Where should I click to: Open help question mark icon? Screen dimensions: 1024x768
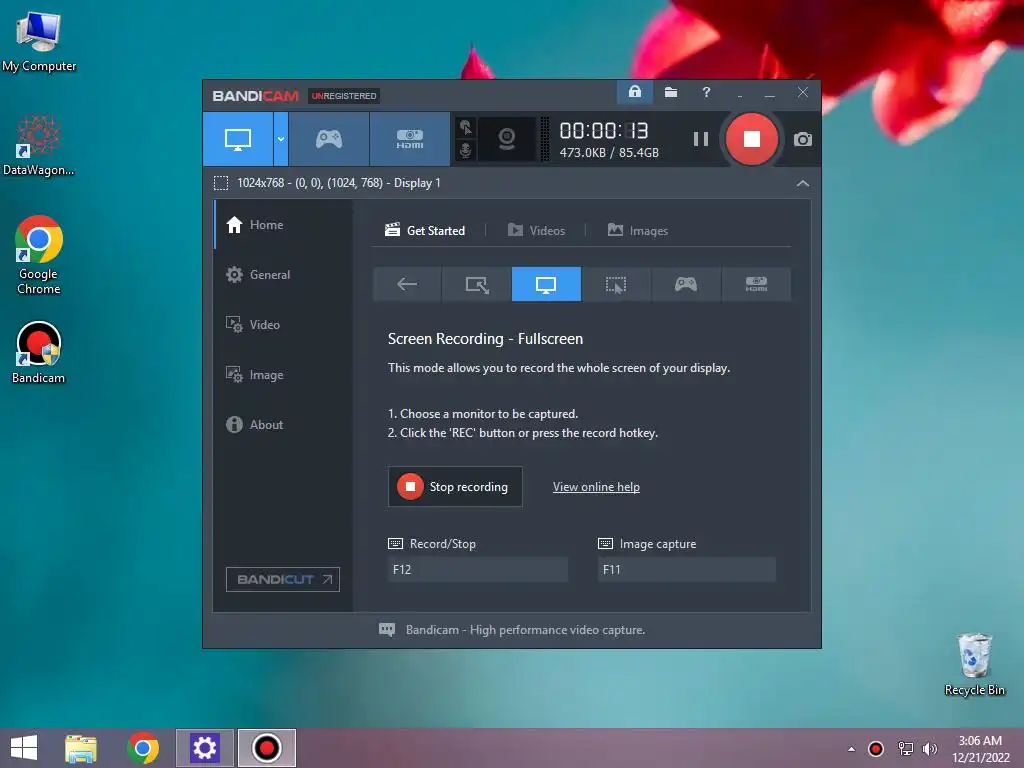click(x=706, y=92)
